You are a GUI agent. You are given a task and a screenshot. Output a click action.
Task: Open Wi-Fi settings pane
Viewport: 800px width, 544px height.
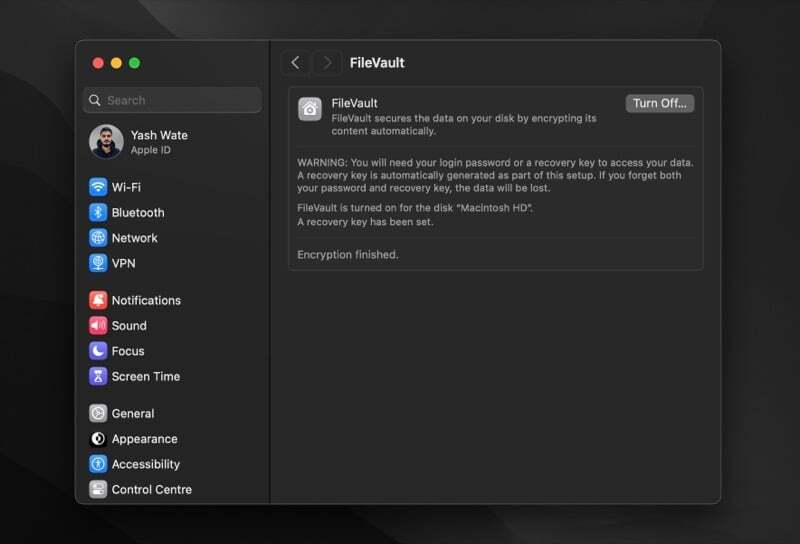(172, 187)
